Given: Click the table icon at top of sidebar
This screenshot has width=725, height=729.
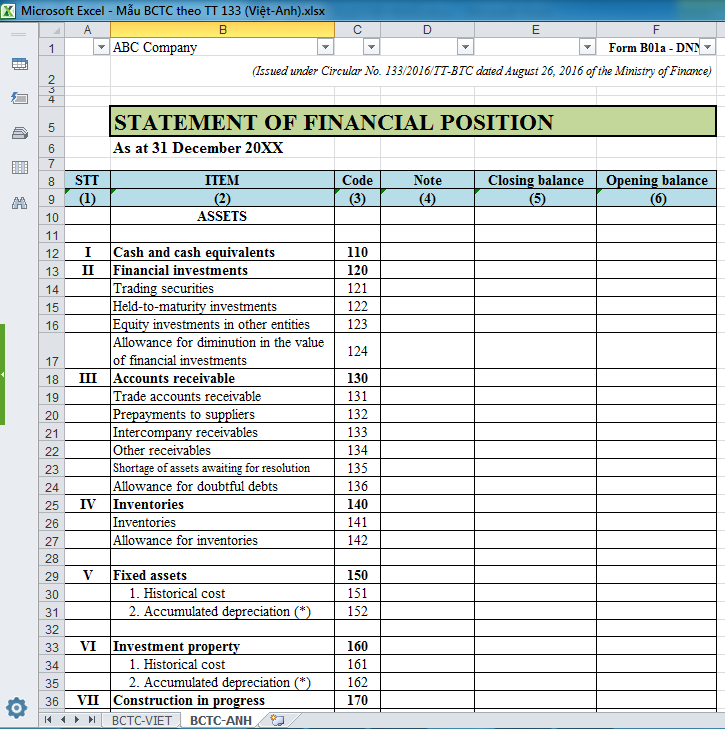Looking at the screenshot, I should point(19,64).
